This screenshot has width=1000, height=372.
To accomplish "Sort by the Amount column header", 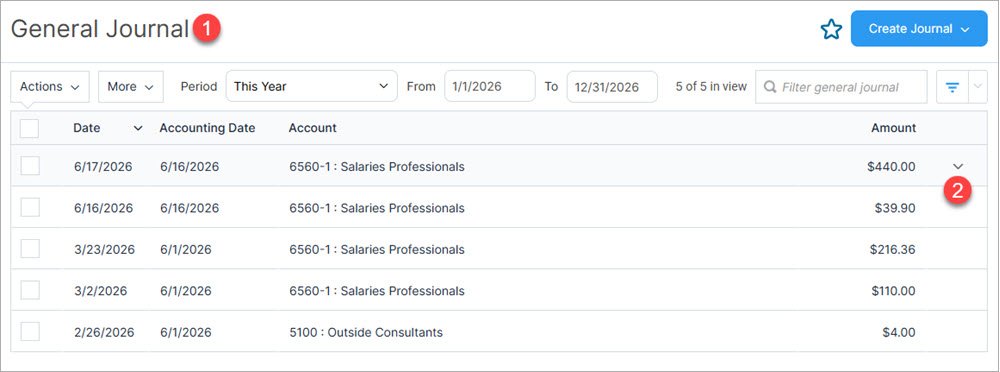I will 893,128.
